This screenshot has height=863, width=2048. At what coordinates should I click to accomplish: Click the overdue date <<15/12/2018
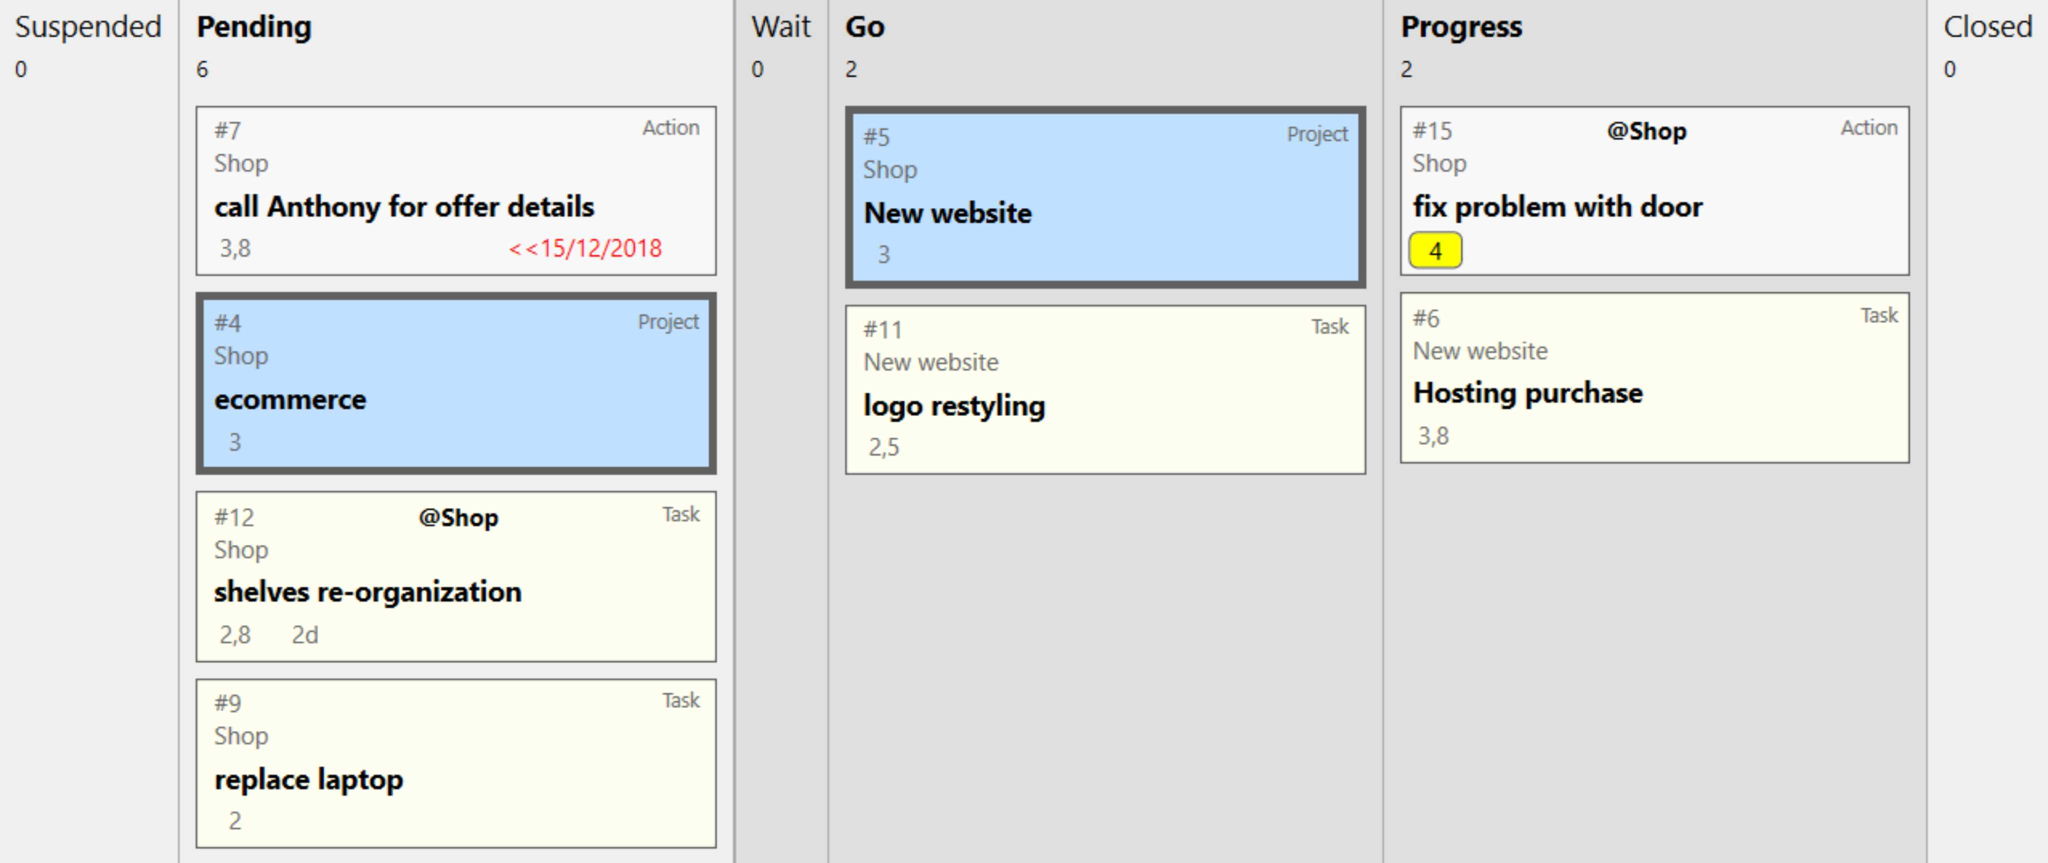[x=585, y=248]
